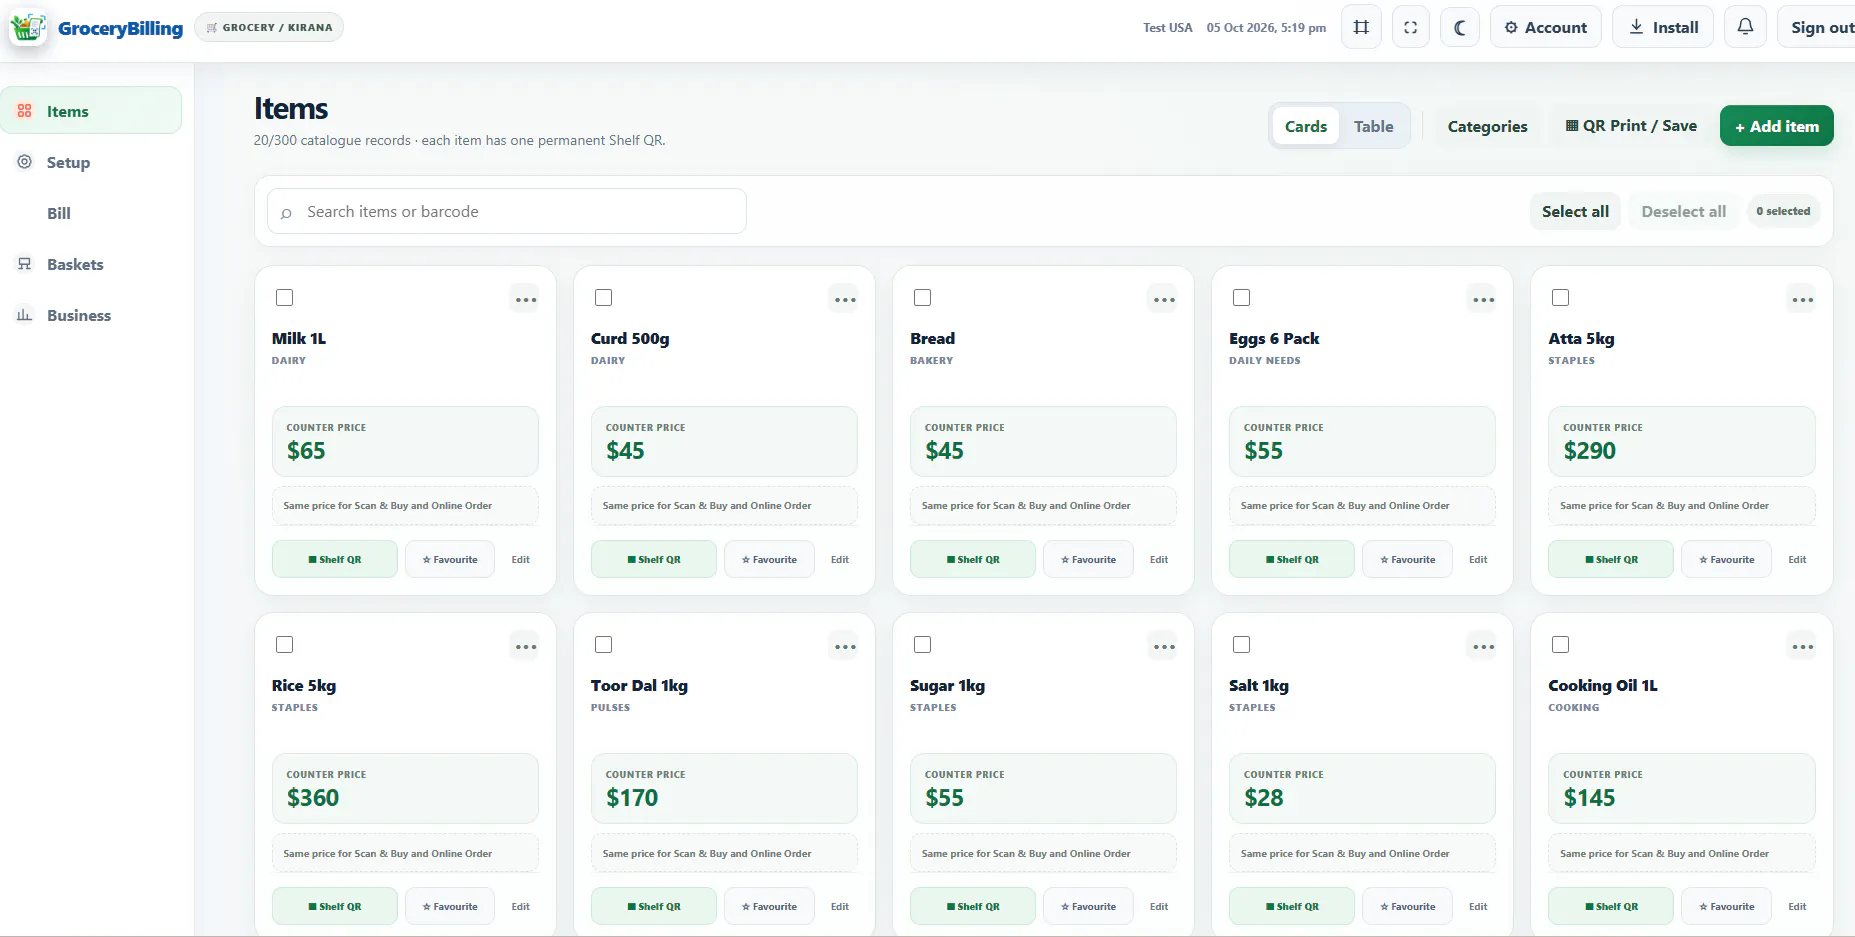This screenshot has height=937, width=1855.
Task: Open more options for Milk 1L
Action: tap(525, 299)
